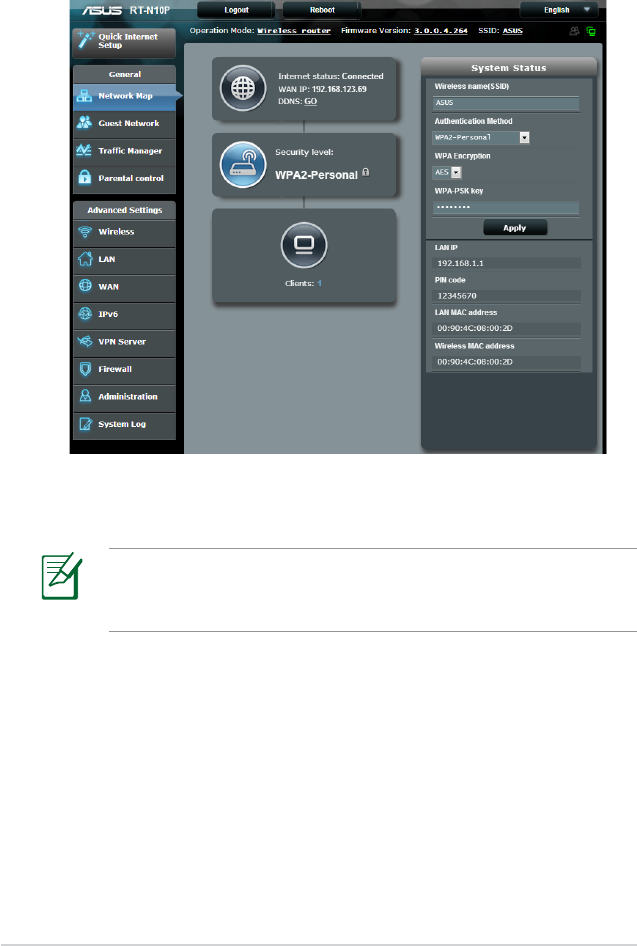Select the Clients computer icon

(x=304, y=244)
